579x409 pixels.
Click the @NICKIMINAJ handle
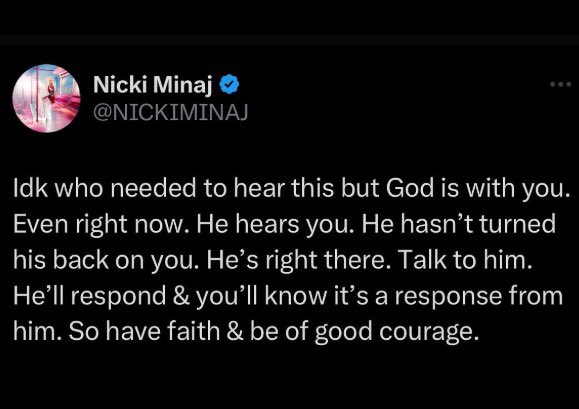[x=171, y=112]
